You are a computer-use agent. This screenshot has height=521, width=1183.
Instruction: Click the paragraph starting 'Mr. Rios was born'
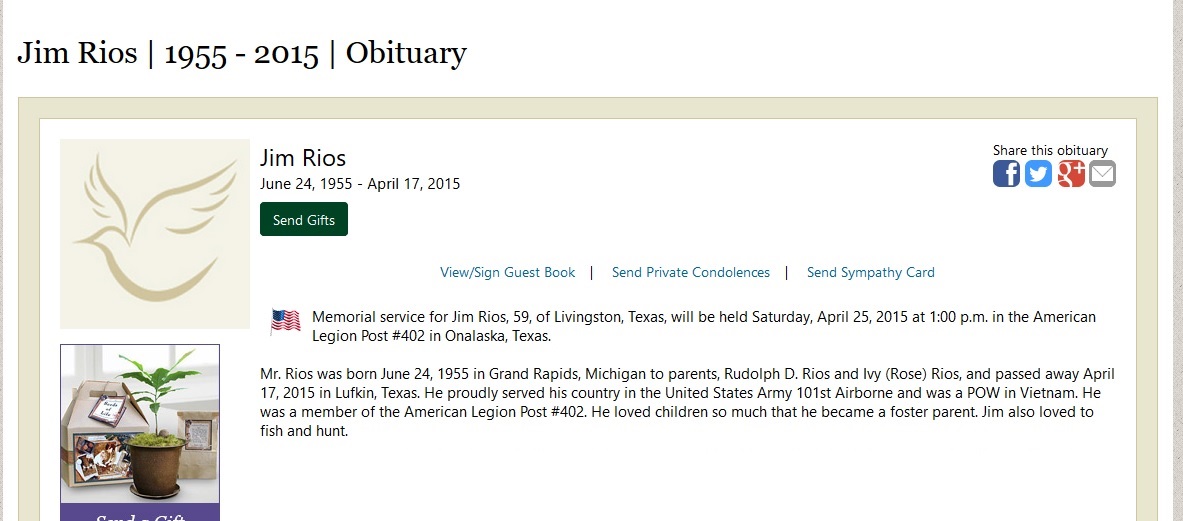(687, 403)
